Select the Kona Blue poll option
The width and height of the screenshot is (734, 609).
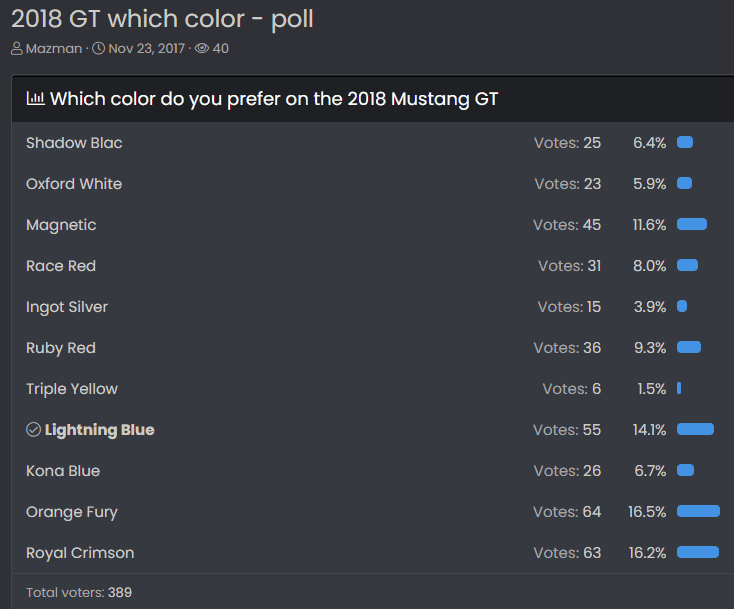click(63, 471)
